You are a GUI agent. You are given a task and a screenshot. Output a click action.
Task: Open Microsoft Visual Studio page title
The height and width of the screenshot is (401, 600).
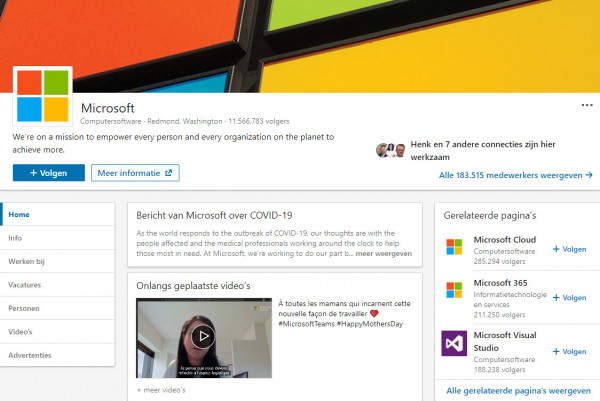[x=505, y=341]
